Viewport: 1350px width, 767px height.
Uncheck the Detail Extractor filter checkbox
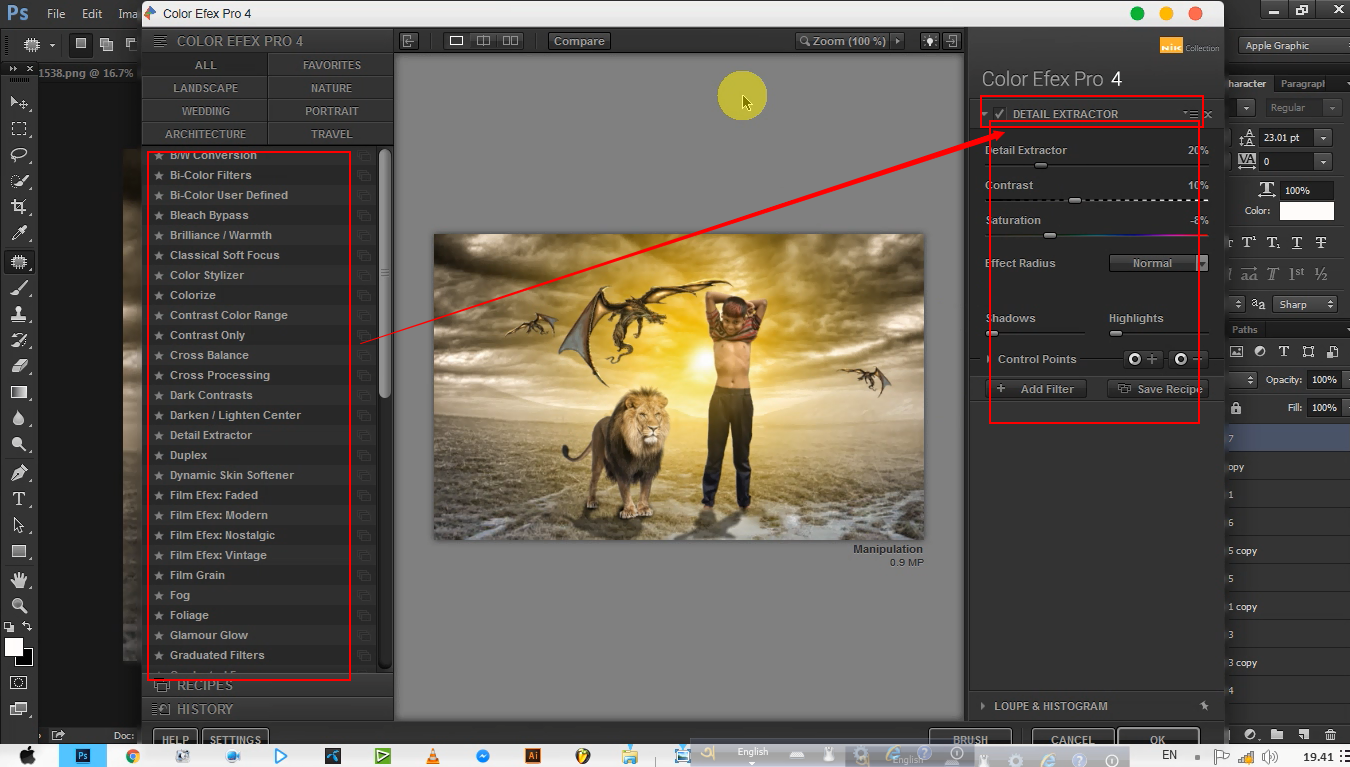click(x=999, y=114)
